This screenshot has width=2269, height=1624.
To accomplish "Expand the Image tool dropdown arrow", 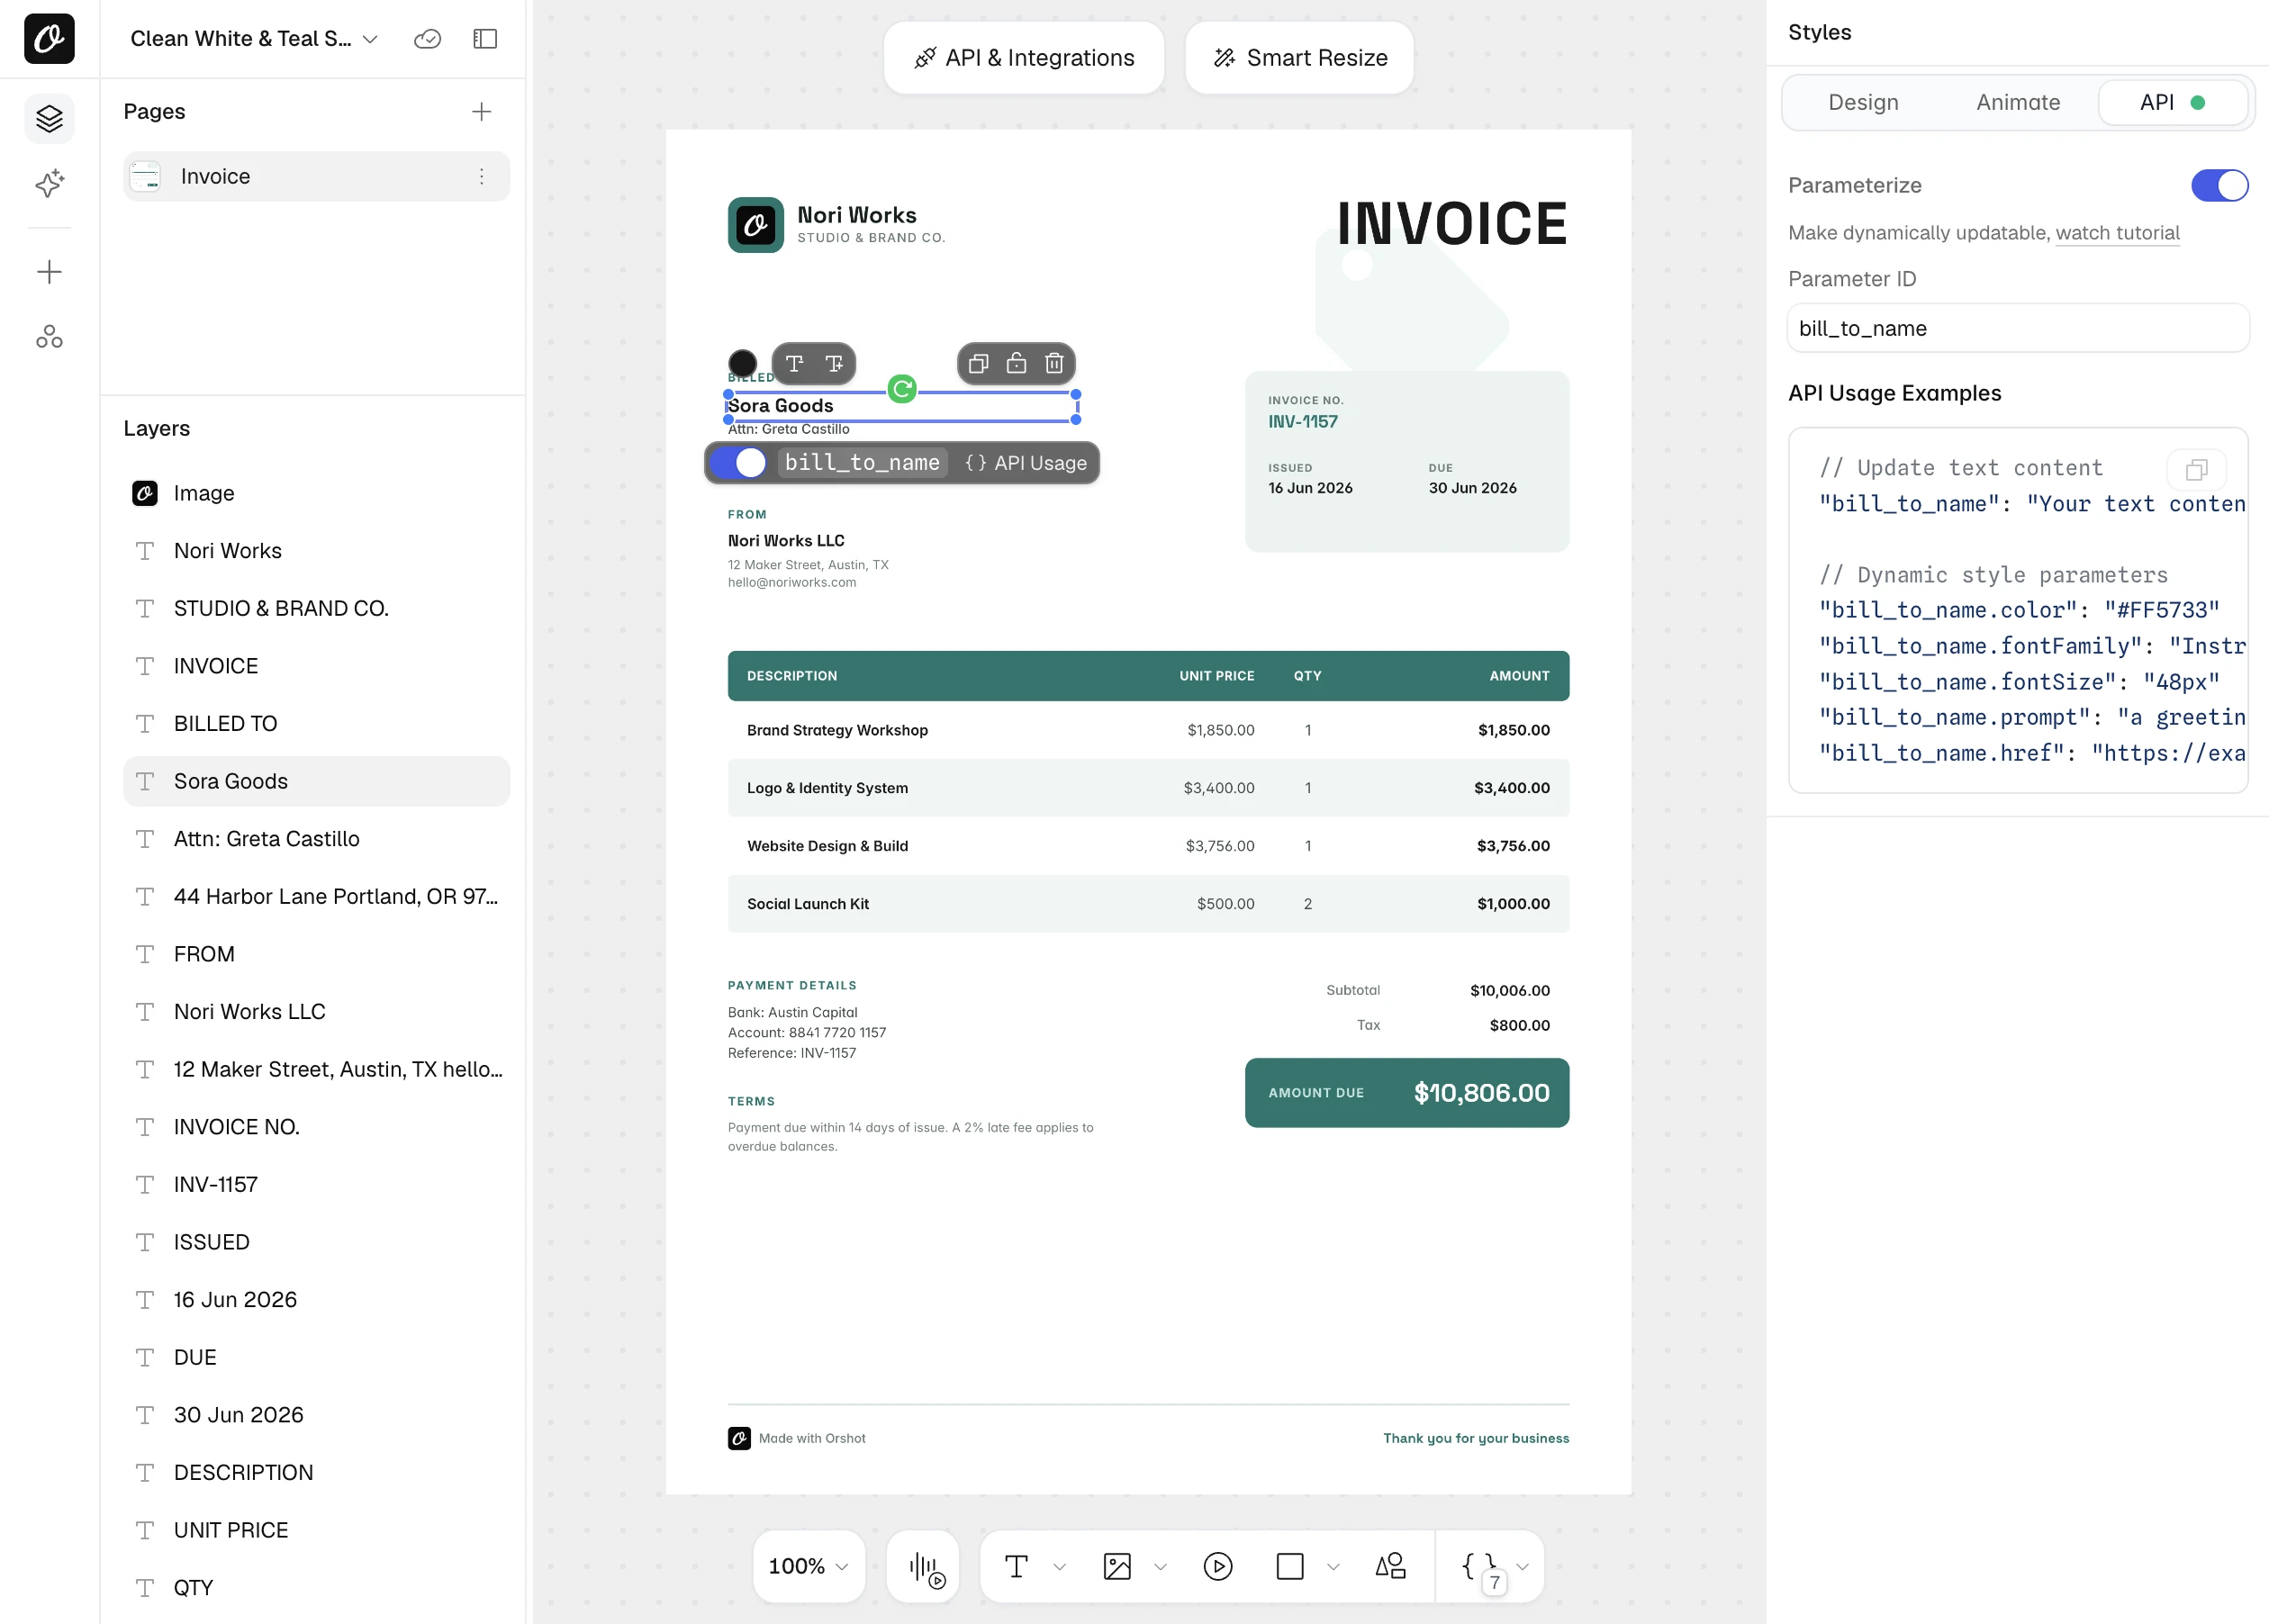I will coord(1160,1567).
